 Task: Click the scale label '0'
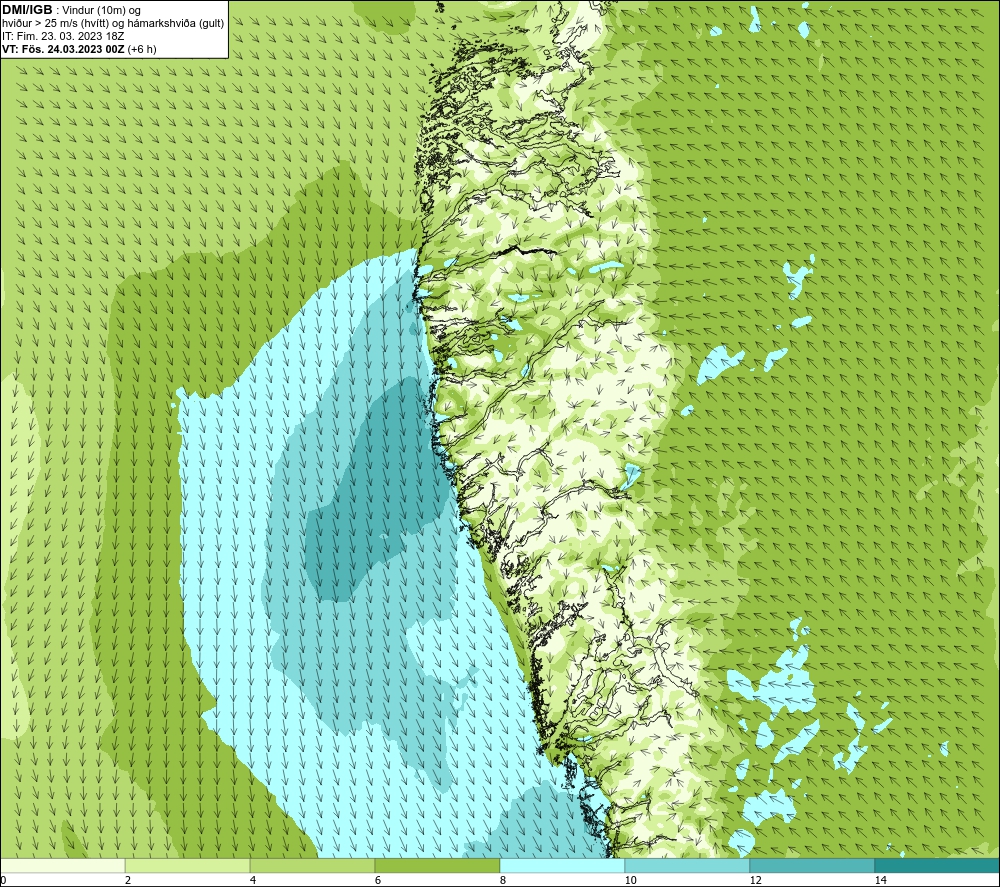[x=3, y=880]
